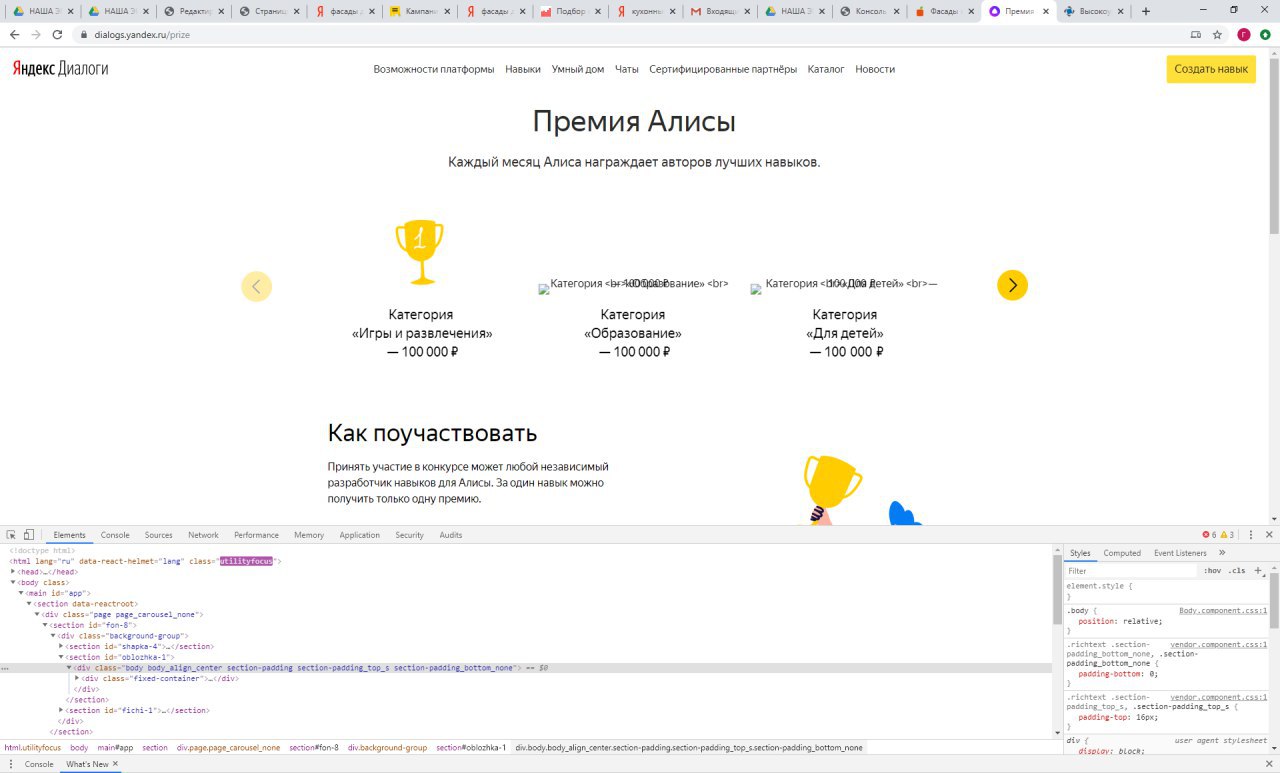Click the carousel next arrow
The width and height of the screenshot is (1280, 773).
tap(1012, 285)
